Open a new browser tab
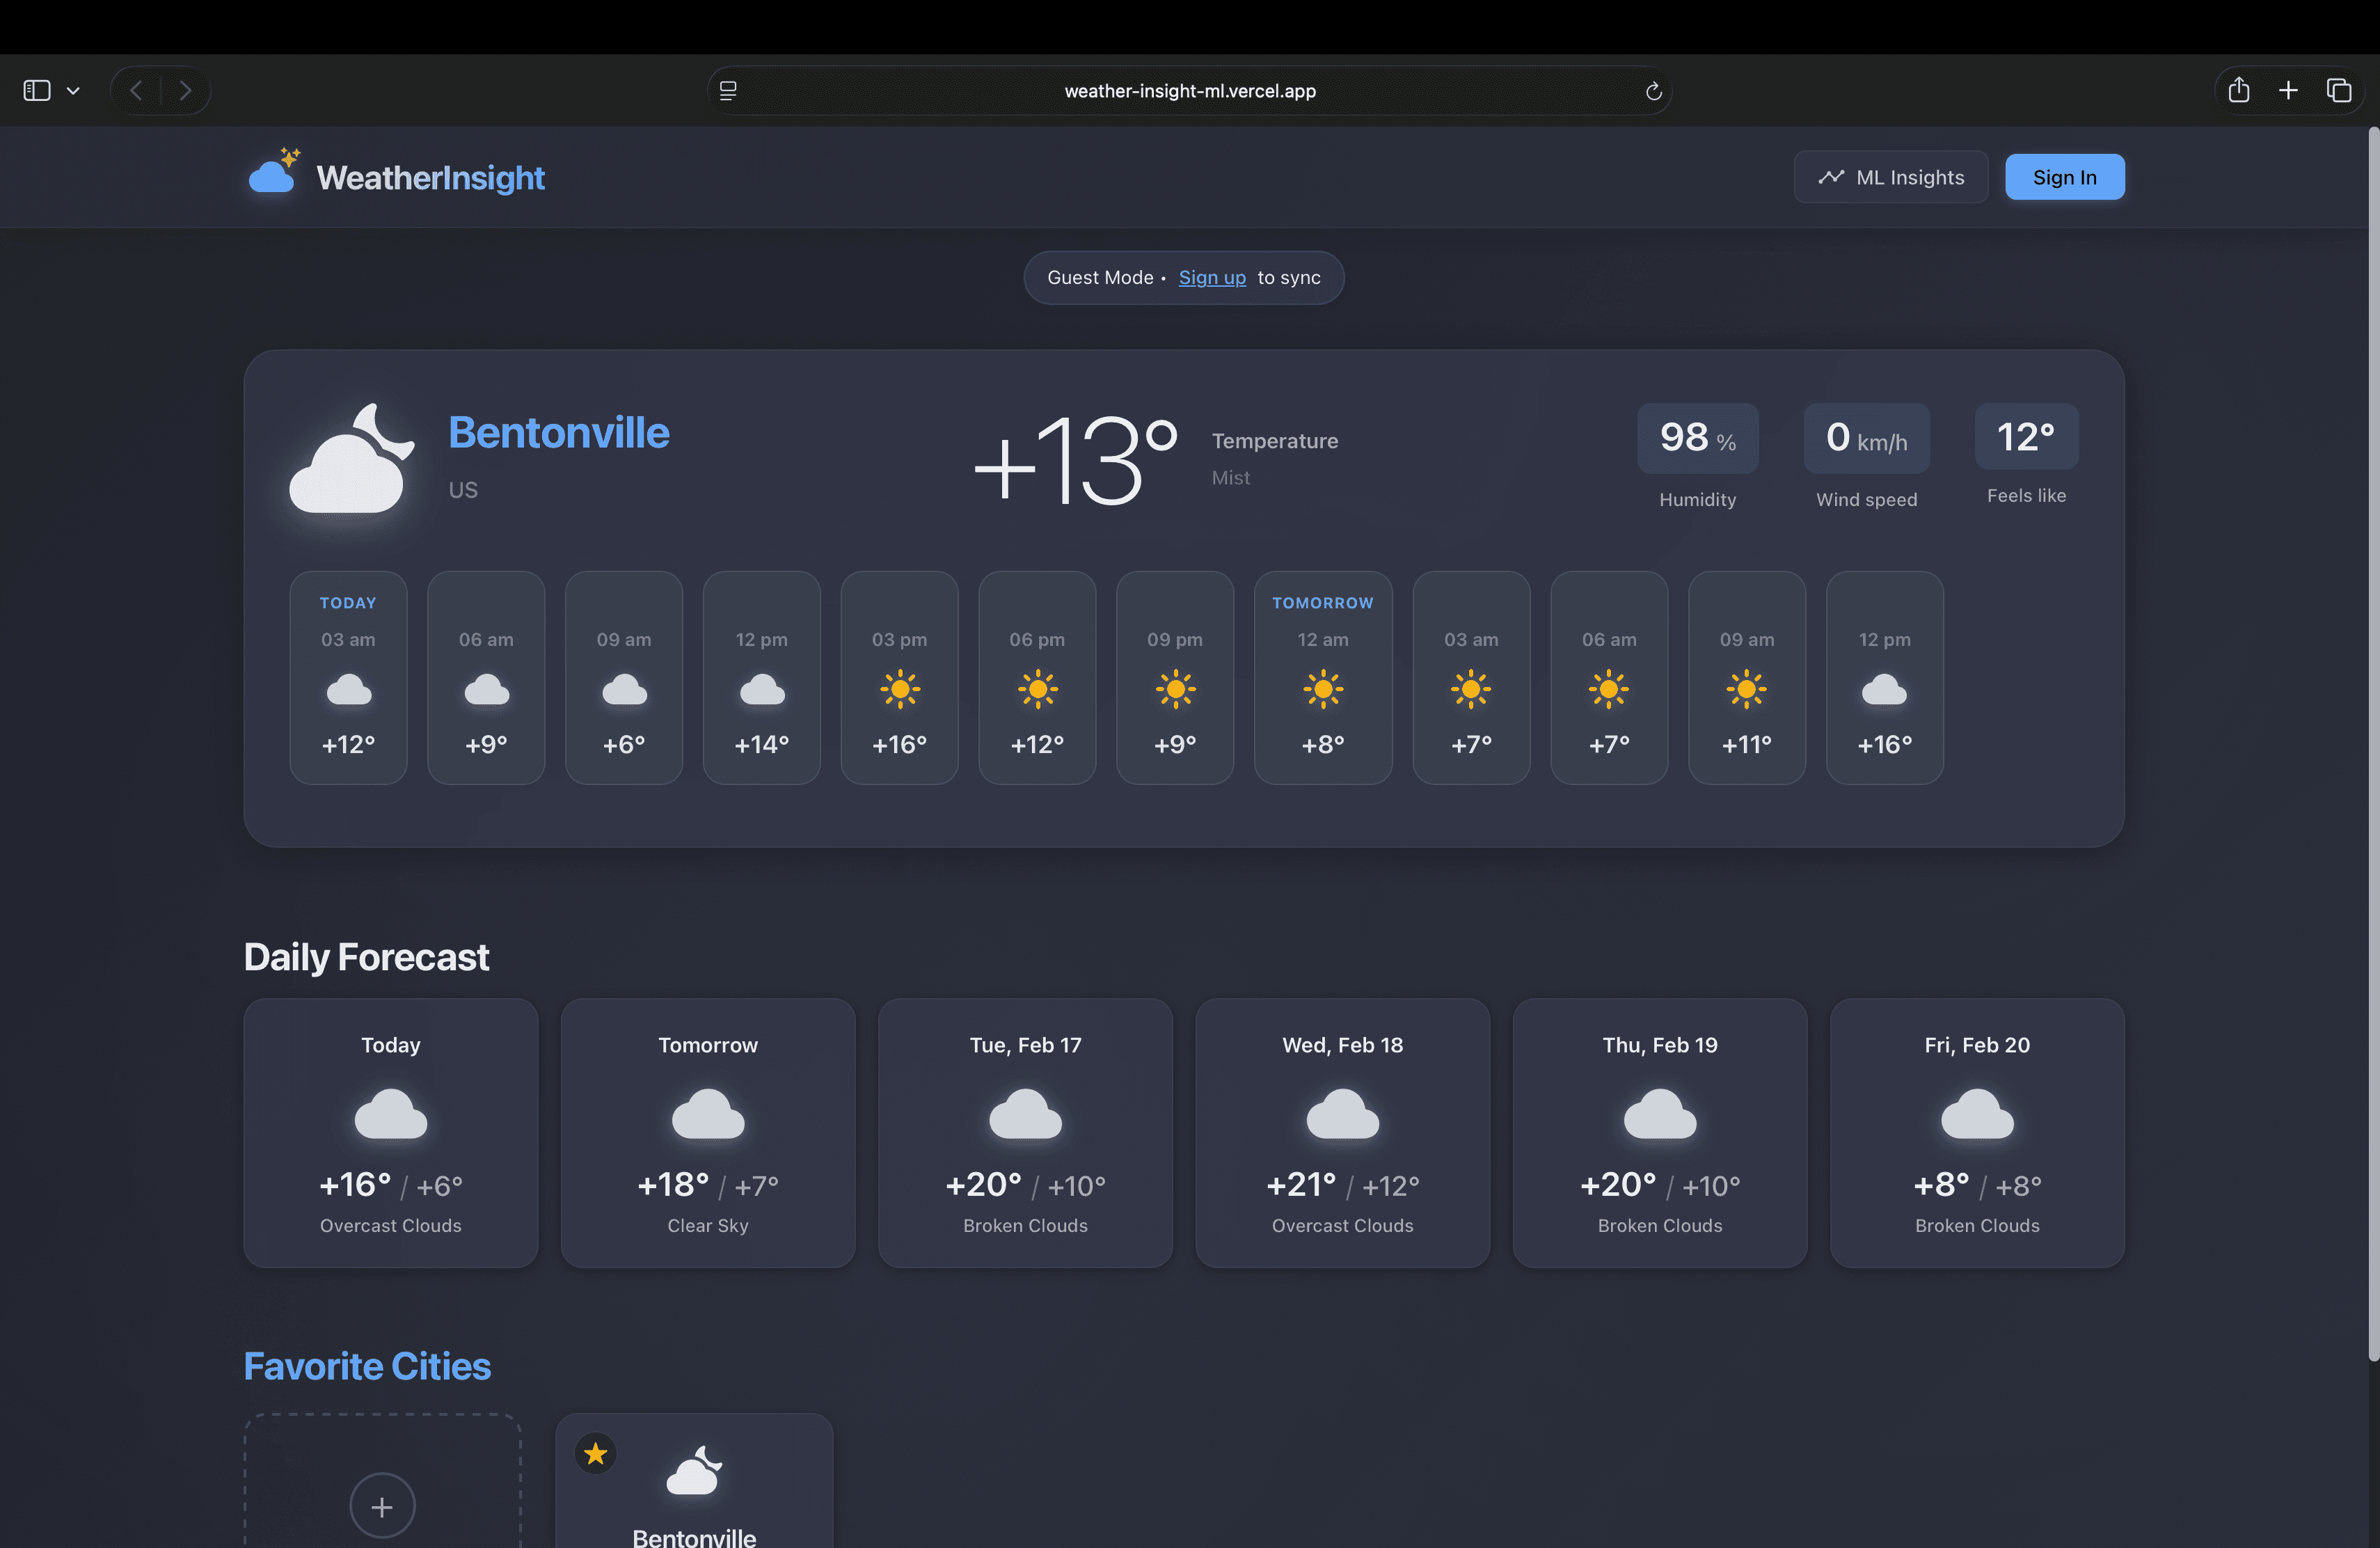This screenshot has height=1548, width=2380. pyautogui.click(x=2288, y=90)
